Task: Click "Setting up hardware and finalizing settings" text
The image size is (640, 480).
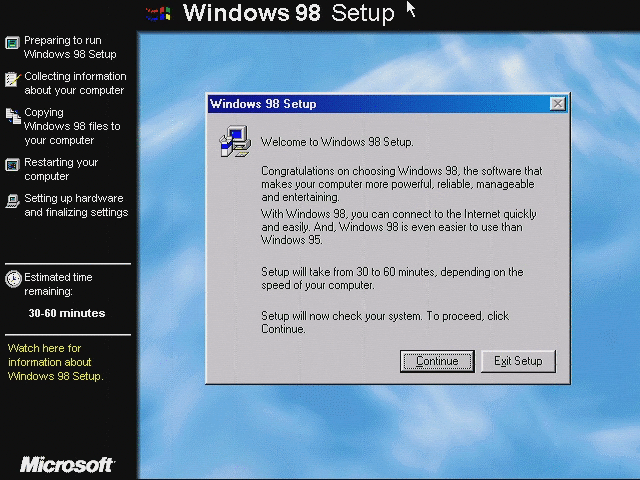Action: click(76, 205)
